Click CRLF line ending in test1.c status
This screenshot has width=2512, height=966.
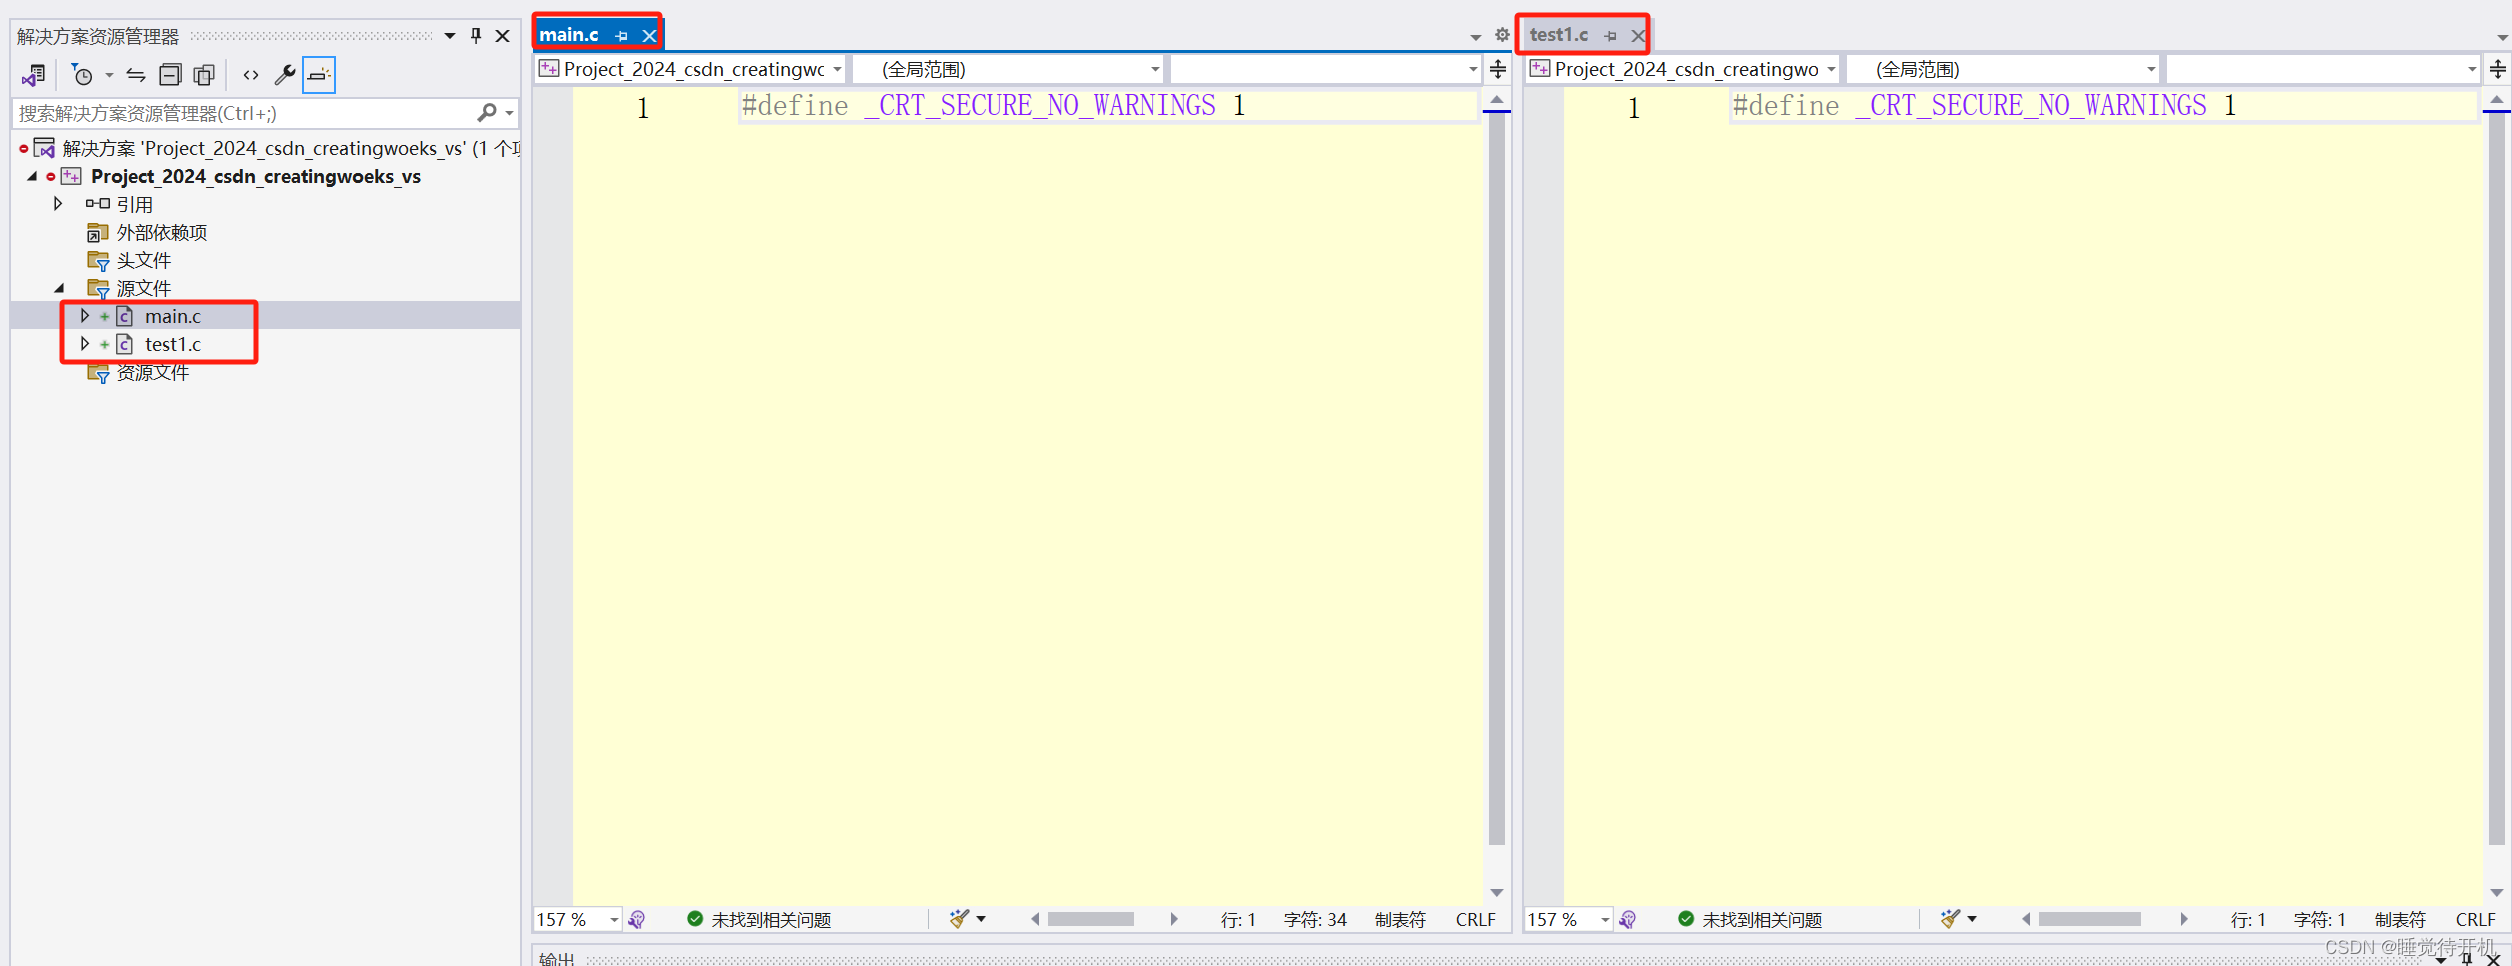(x=2475, y=920)
